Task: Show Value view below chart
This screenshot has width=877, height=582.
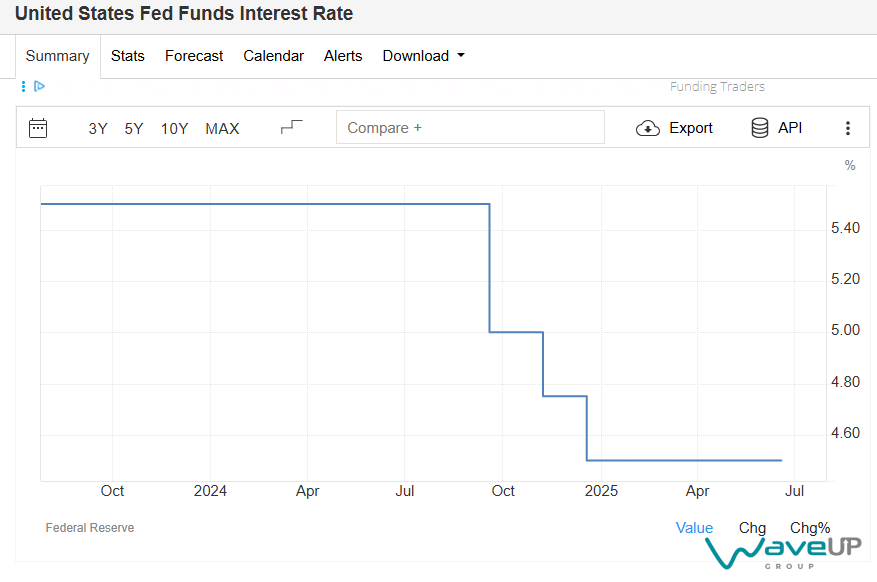Action: pyautogui.click(x=694, y=528)
